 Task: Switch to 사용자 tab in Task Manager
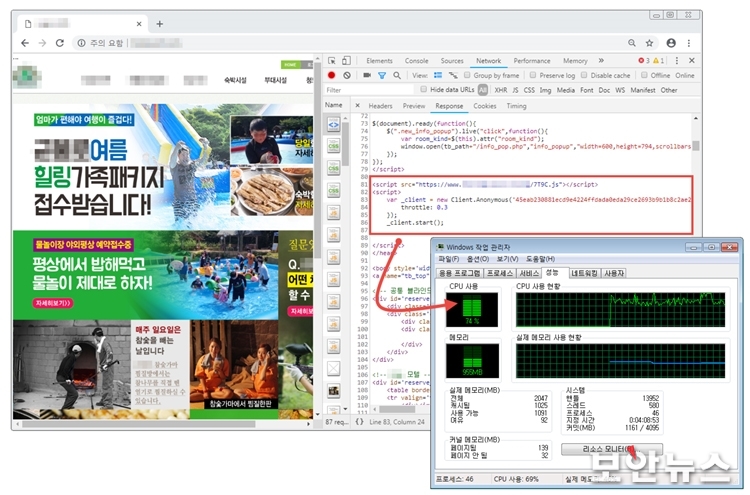point(614,273)
